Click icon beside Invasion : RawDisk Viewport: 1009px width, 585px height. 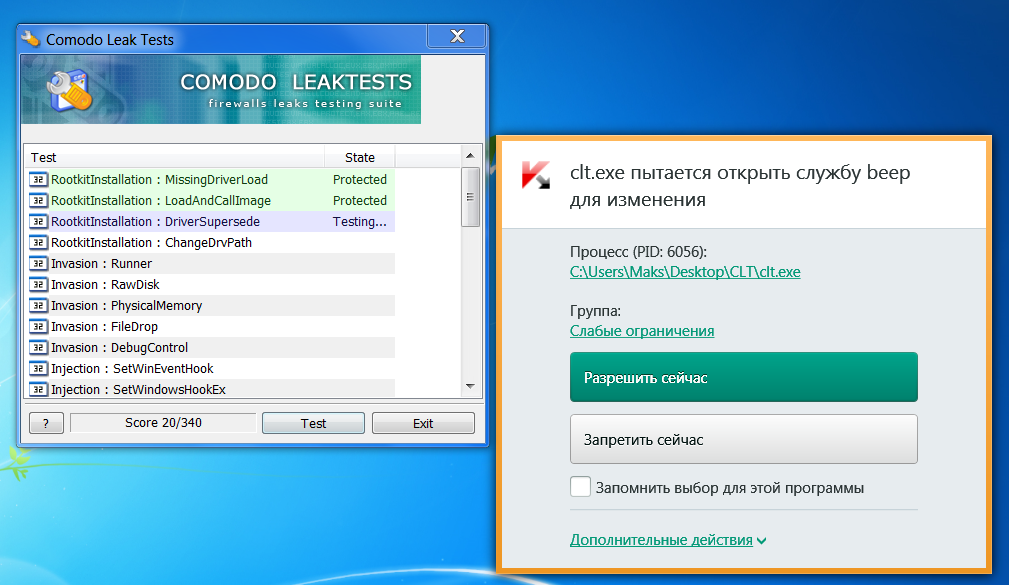(x=38, y=284)
